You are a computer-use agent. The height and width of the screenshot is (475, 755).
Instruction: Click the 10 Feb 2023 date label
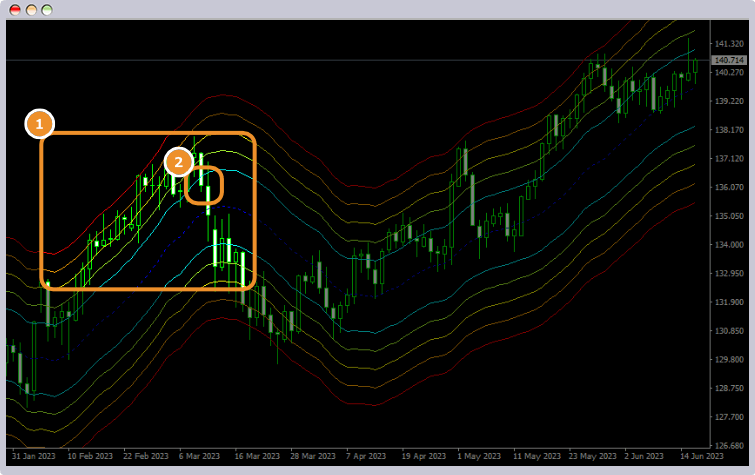(90, 456)
